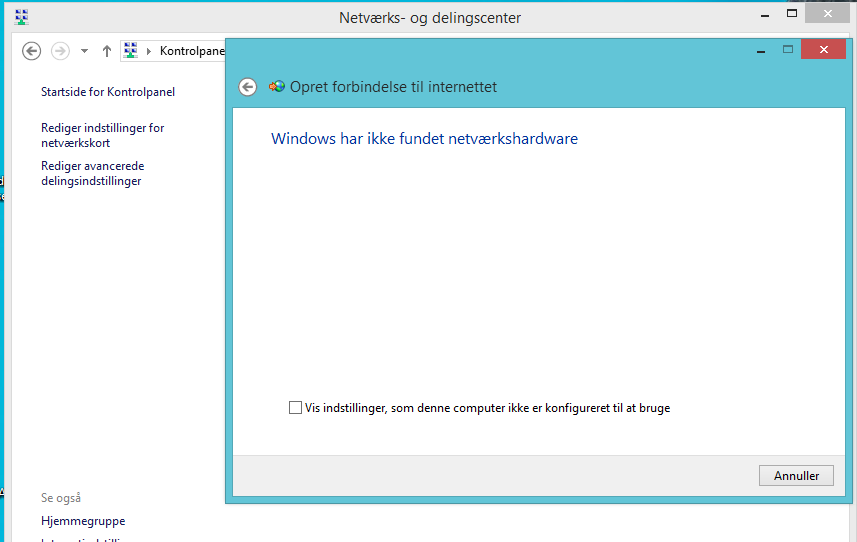Click Forward arrow in Netværks- og delingscenter window
The height and width of the screenshot is (542, 857).
60,51
